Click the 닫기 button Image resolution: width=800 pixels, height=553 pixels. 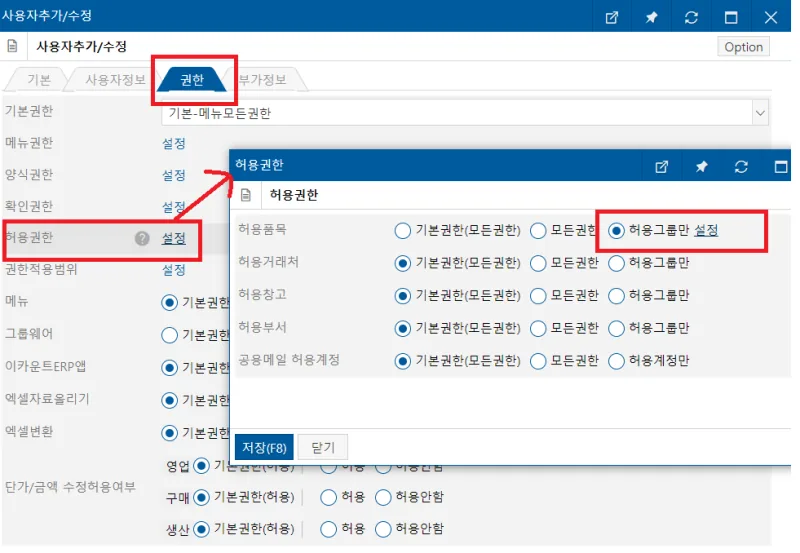(x=323, y=447)
